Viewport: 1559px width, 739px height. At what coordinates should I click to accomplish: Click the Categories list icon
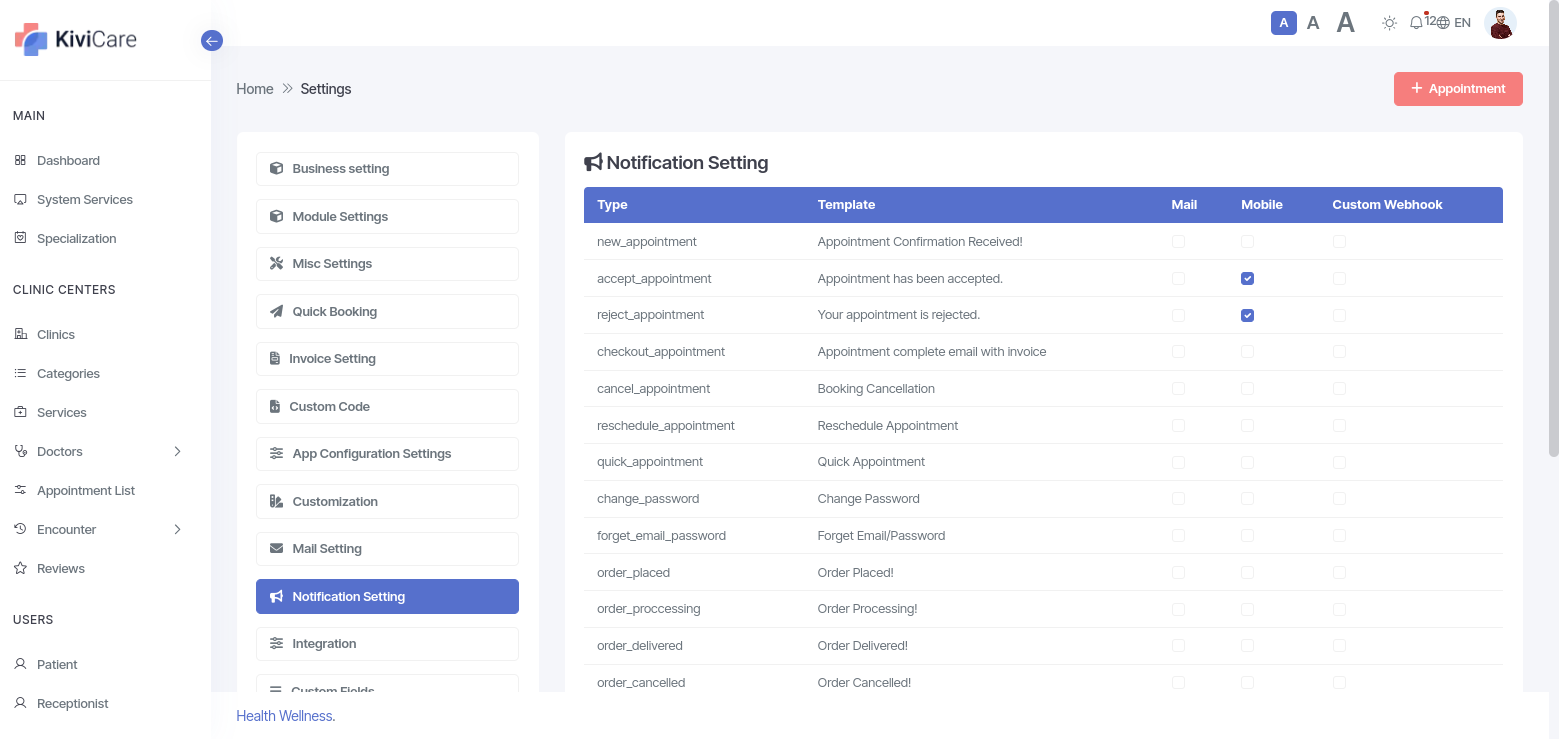pyautogui.click(x=20, y=373)
